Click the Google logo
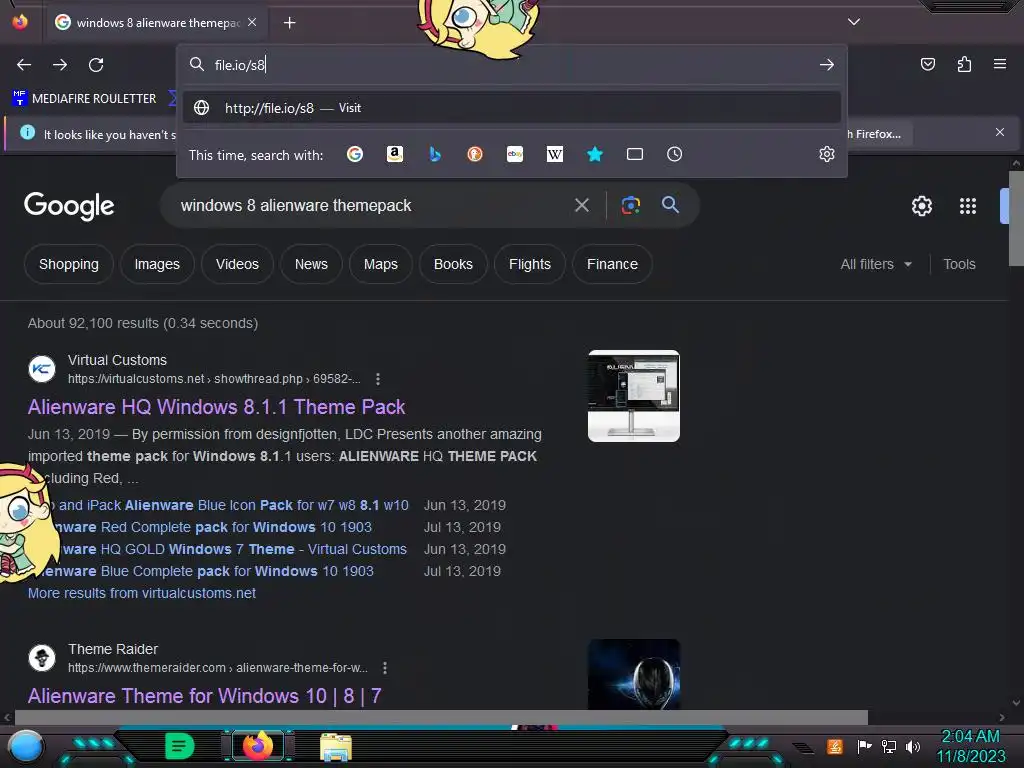1024x768 pixels. point(69,206)
